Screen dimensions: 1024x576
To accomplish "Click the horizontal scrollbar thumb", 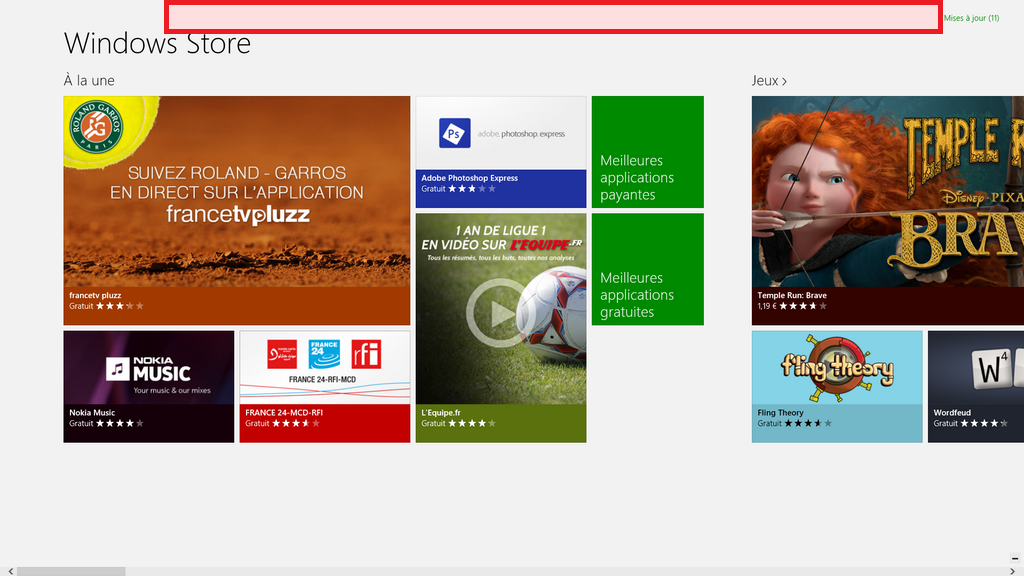I will pos(71,571).
